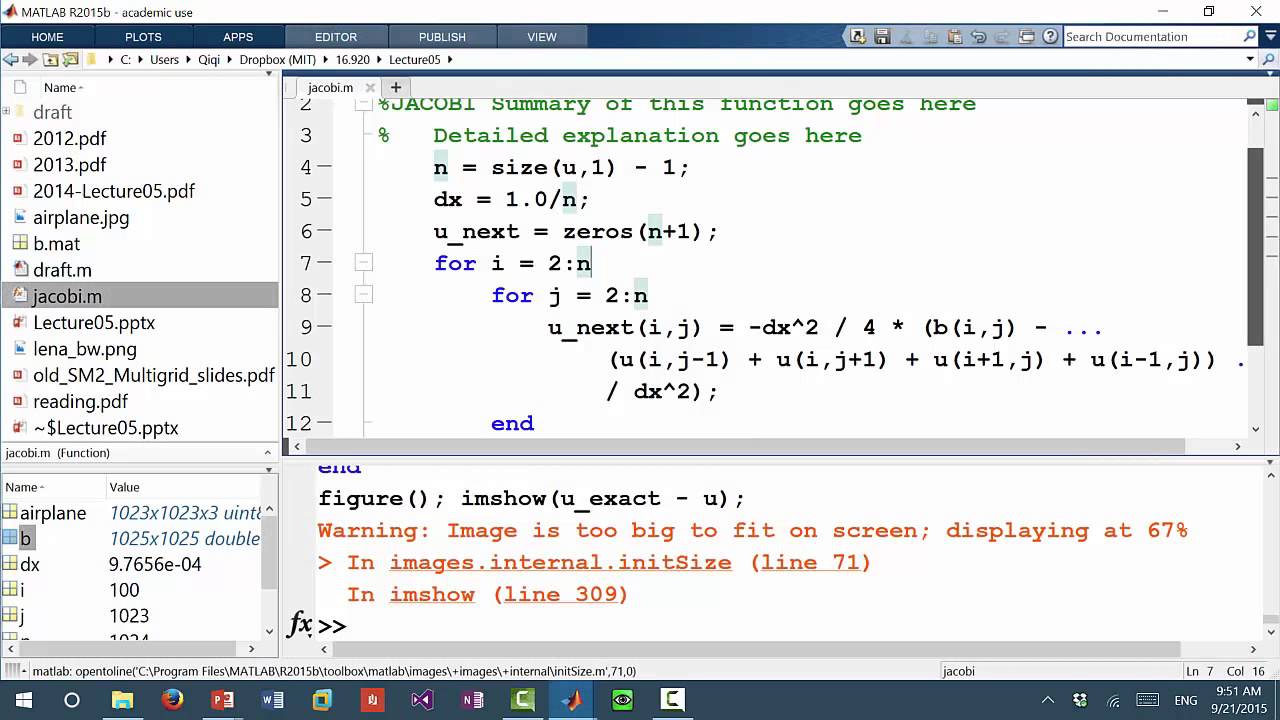This screenshot has height=720, width=1280.
Task: Close the jacobi.m editor tab
Action: tap(369, 87)
